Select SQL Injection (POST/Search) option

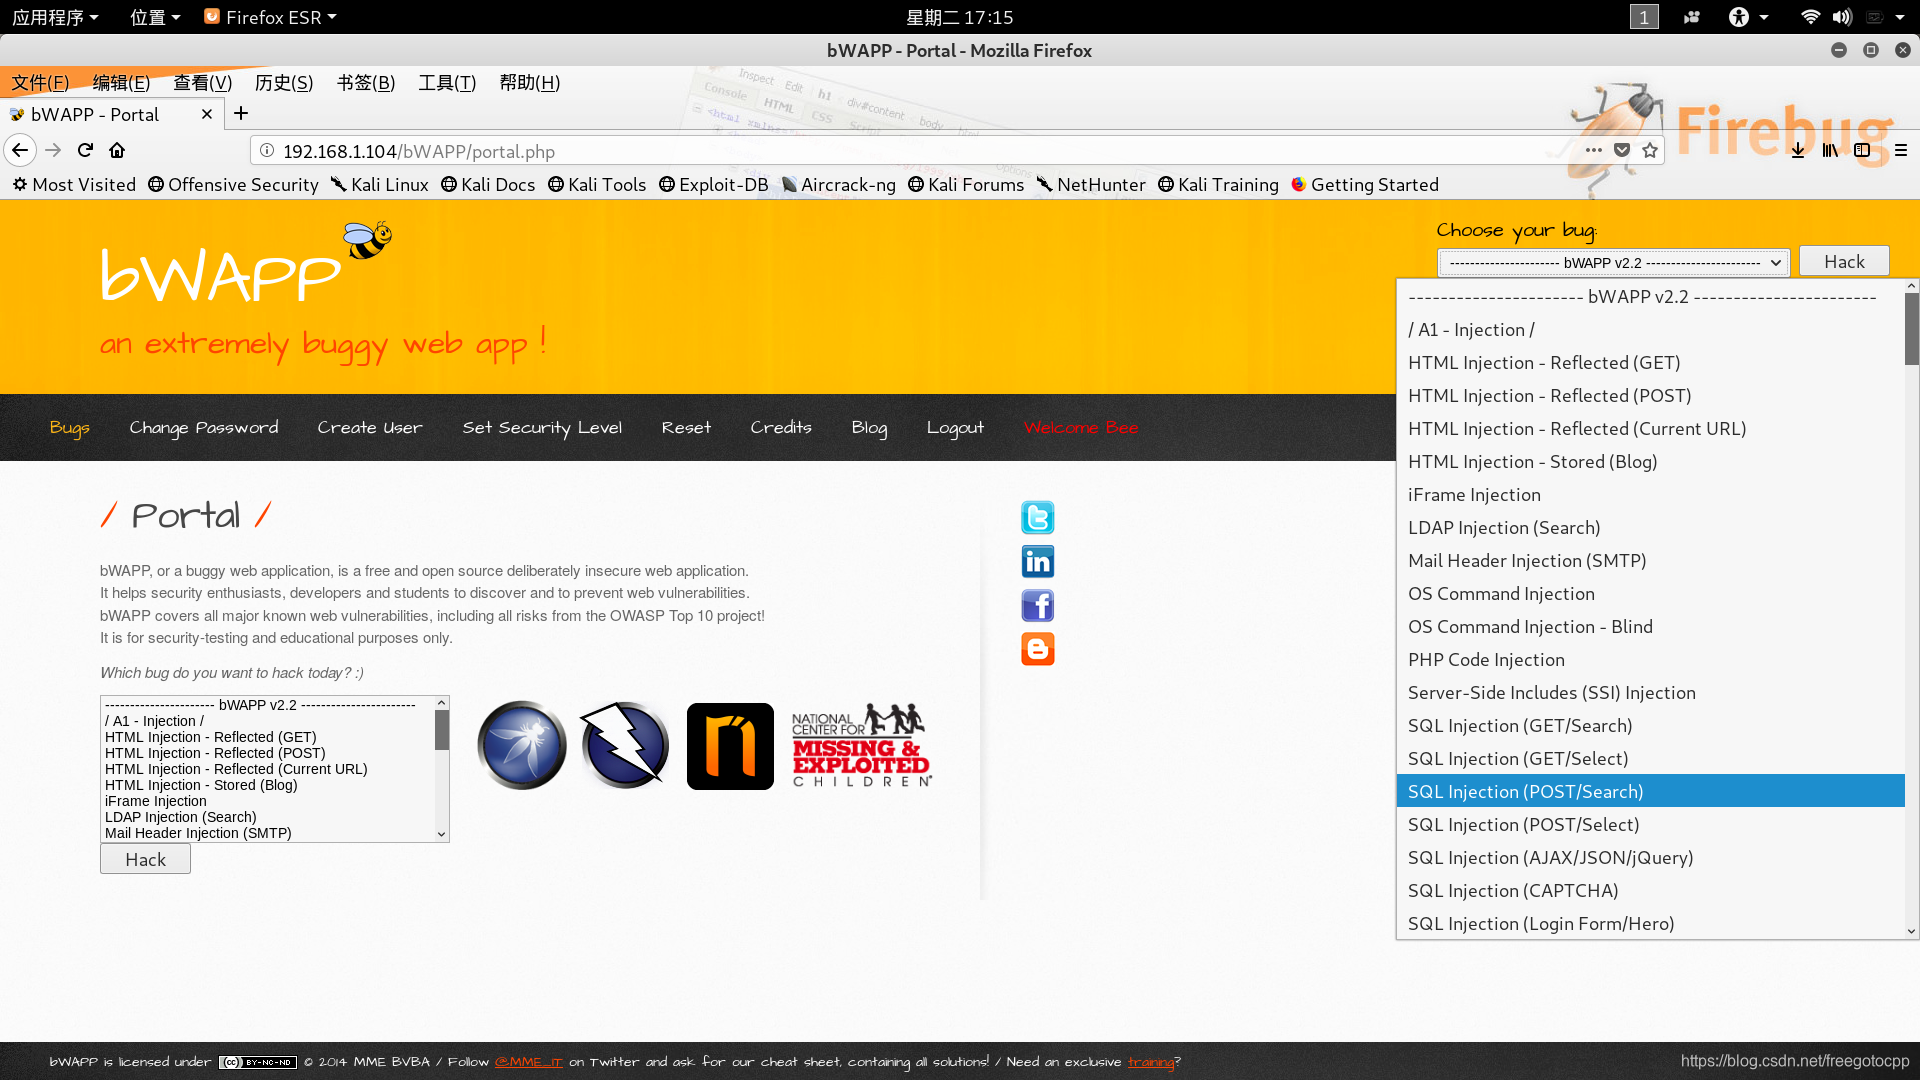[x=1650, y=791]
